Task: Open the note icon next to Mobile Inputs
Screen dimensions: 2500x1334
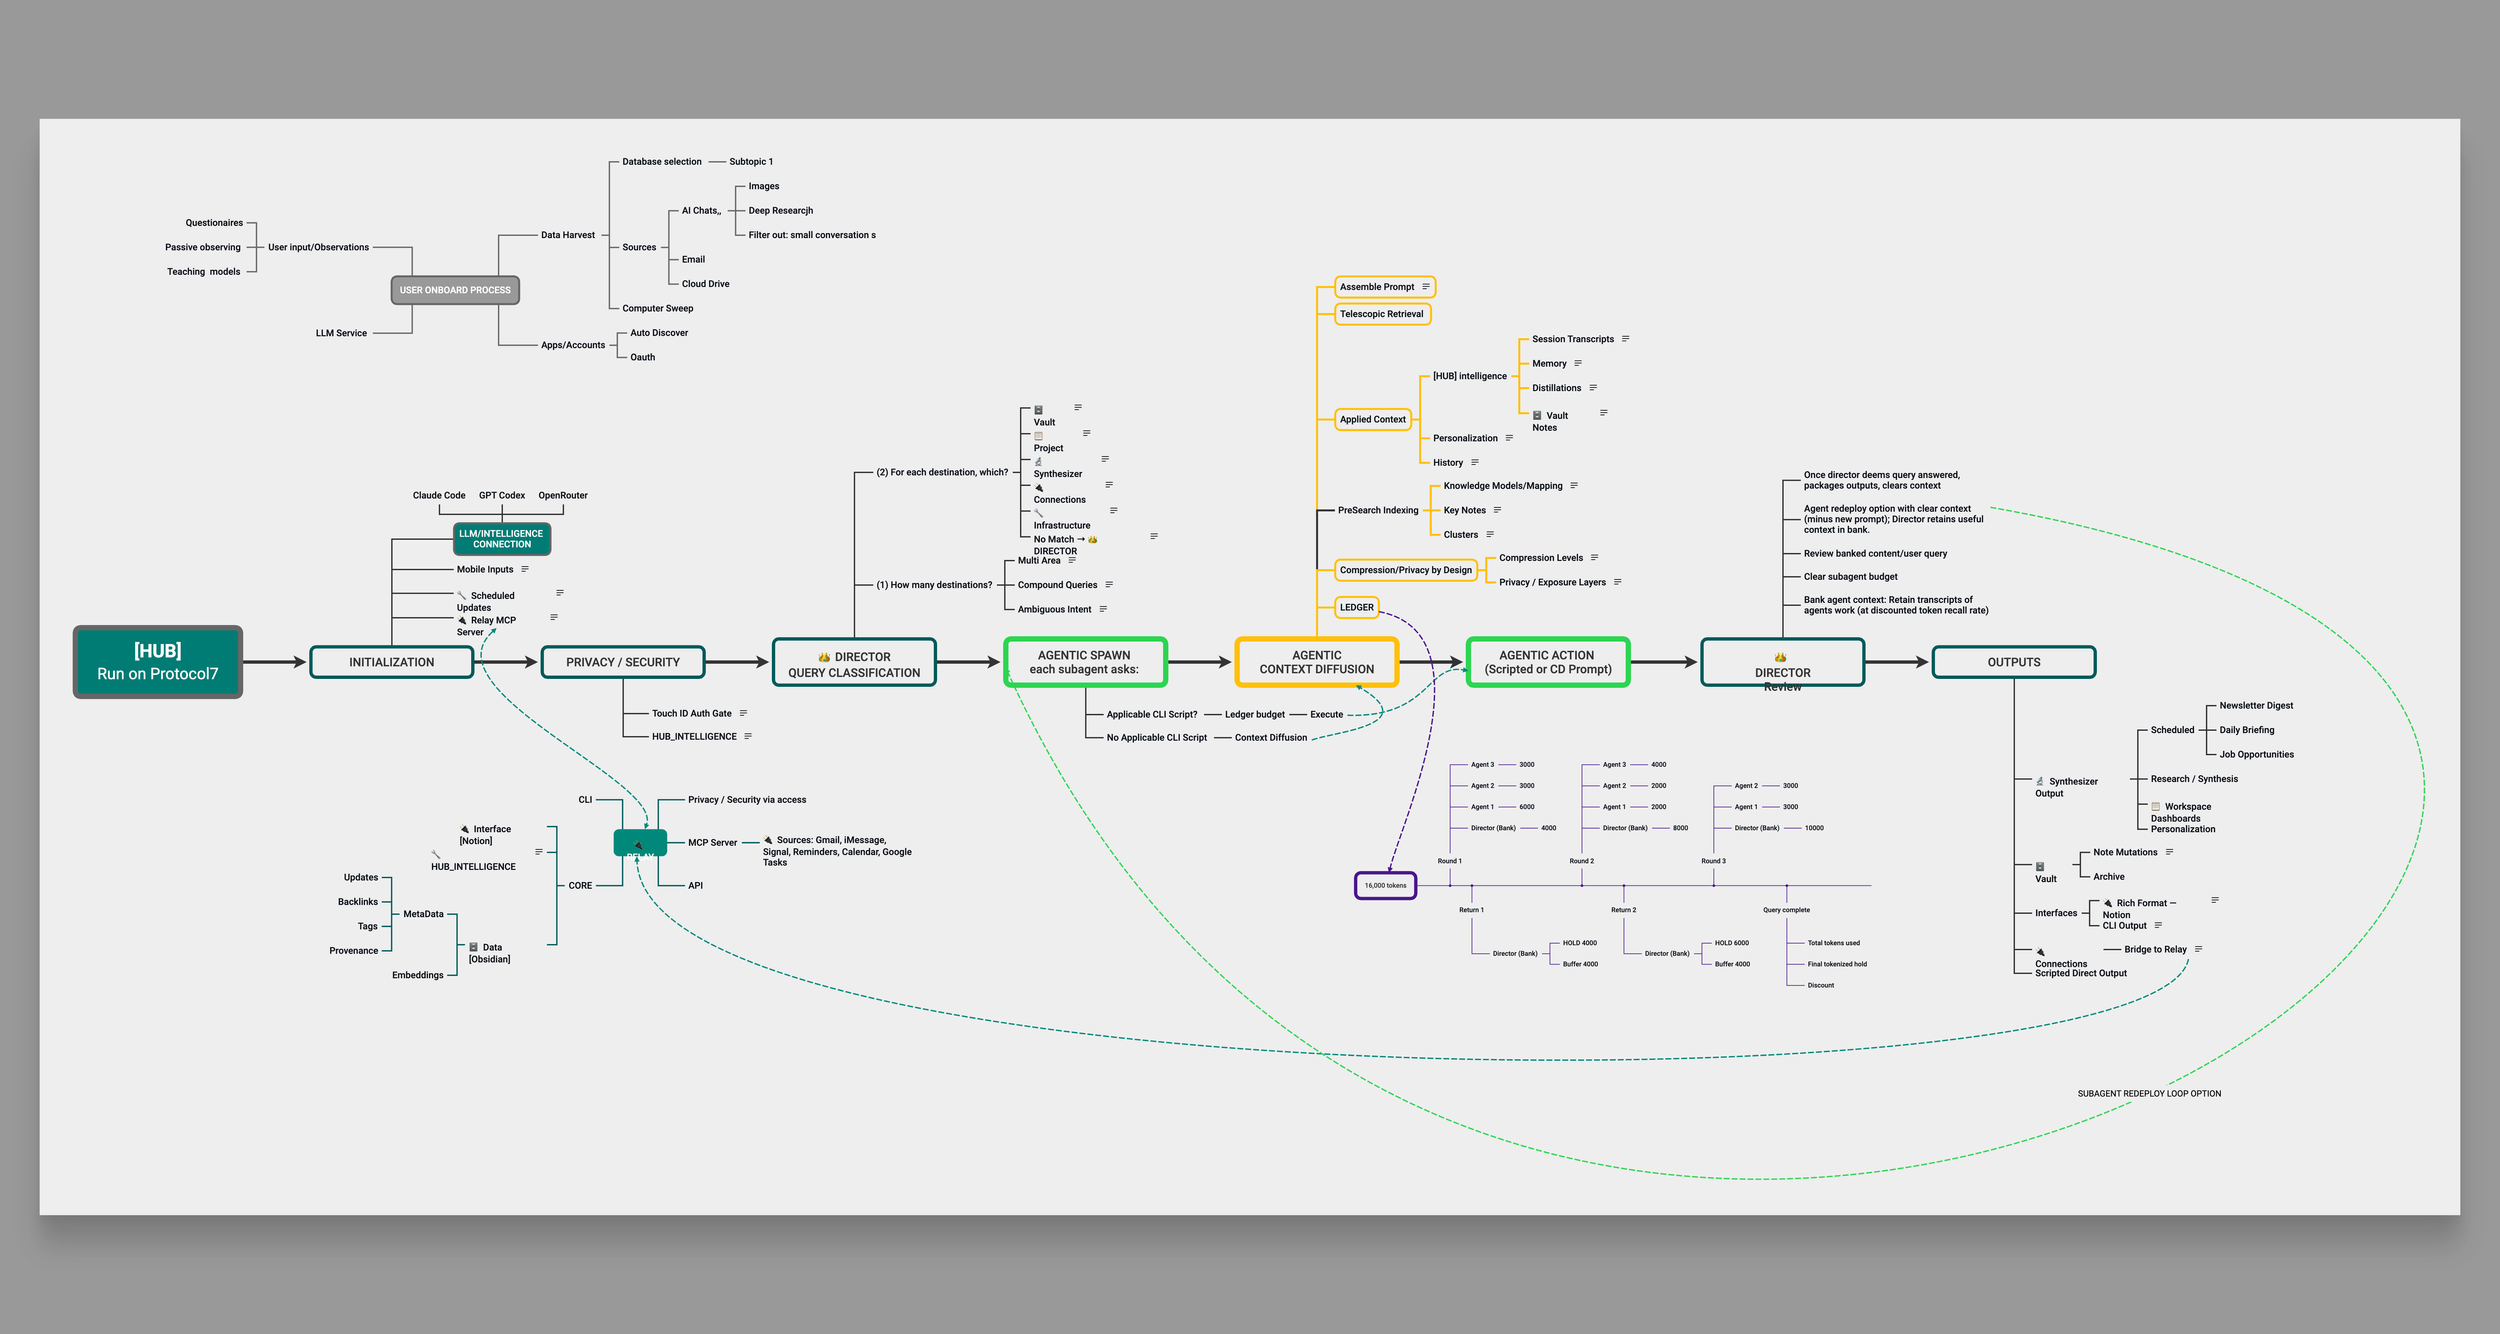Action: click(525, 569)
